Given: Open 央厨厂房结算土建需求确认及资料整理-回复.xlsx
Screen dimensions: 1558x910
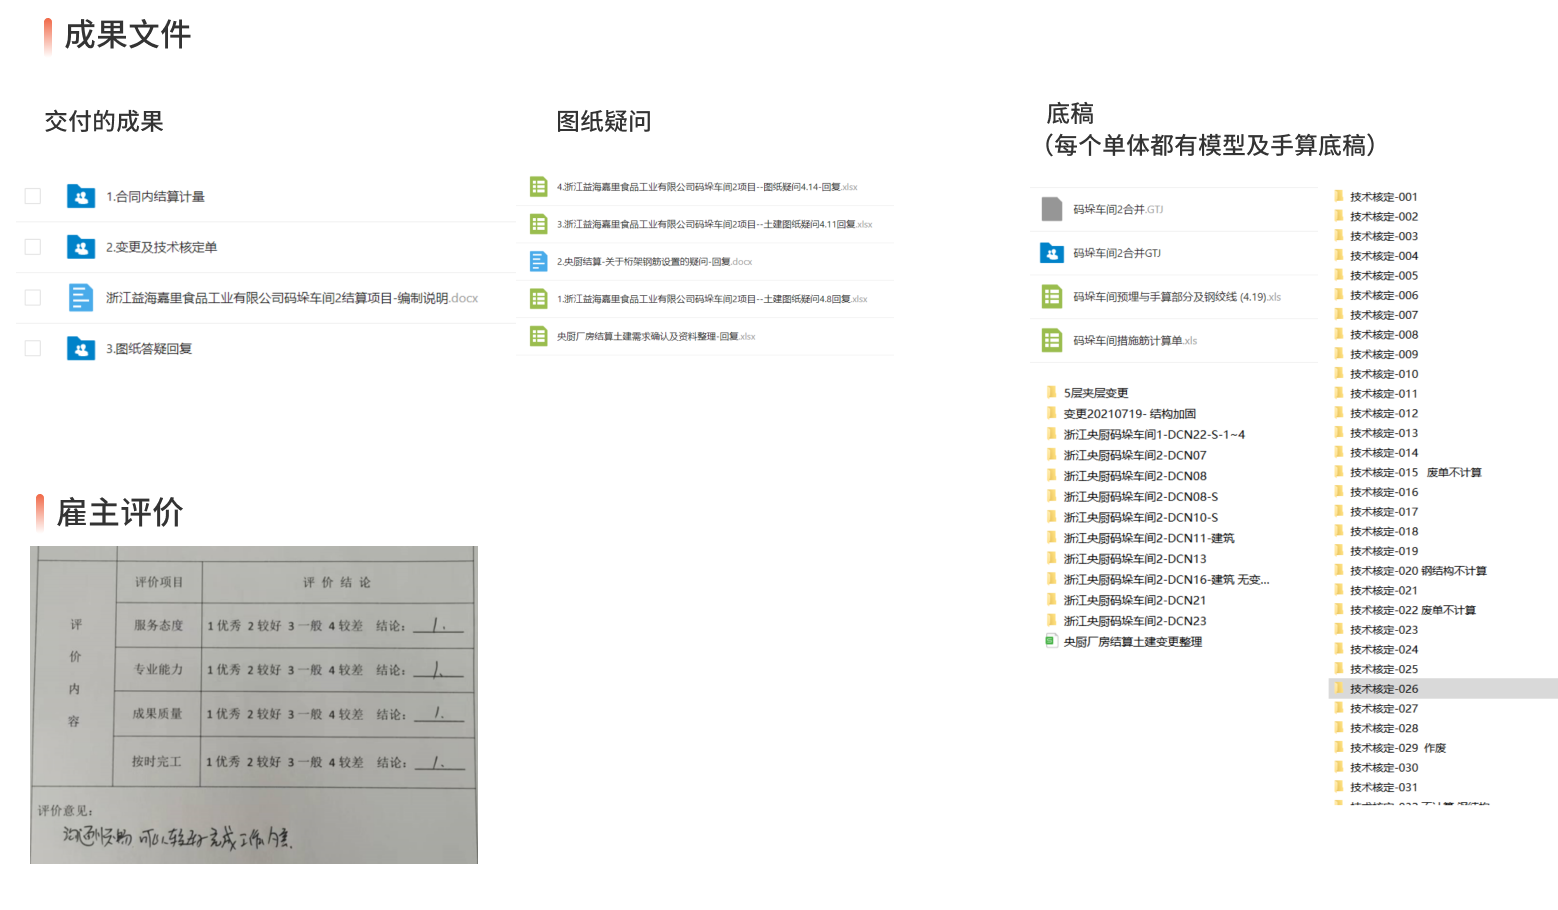Looking at the screenshot, I should 655,336.
